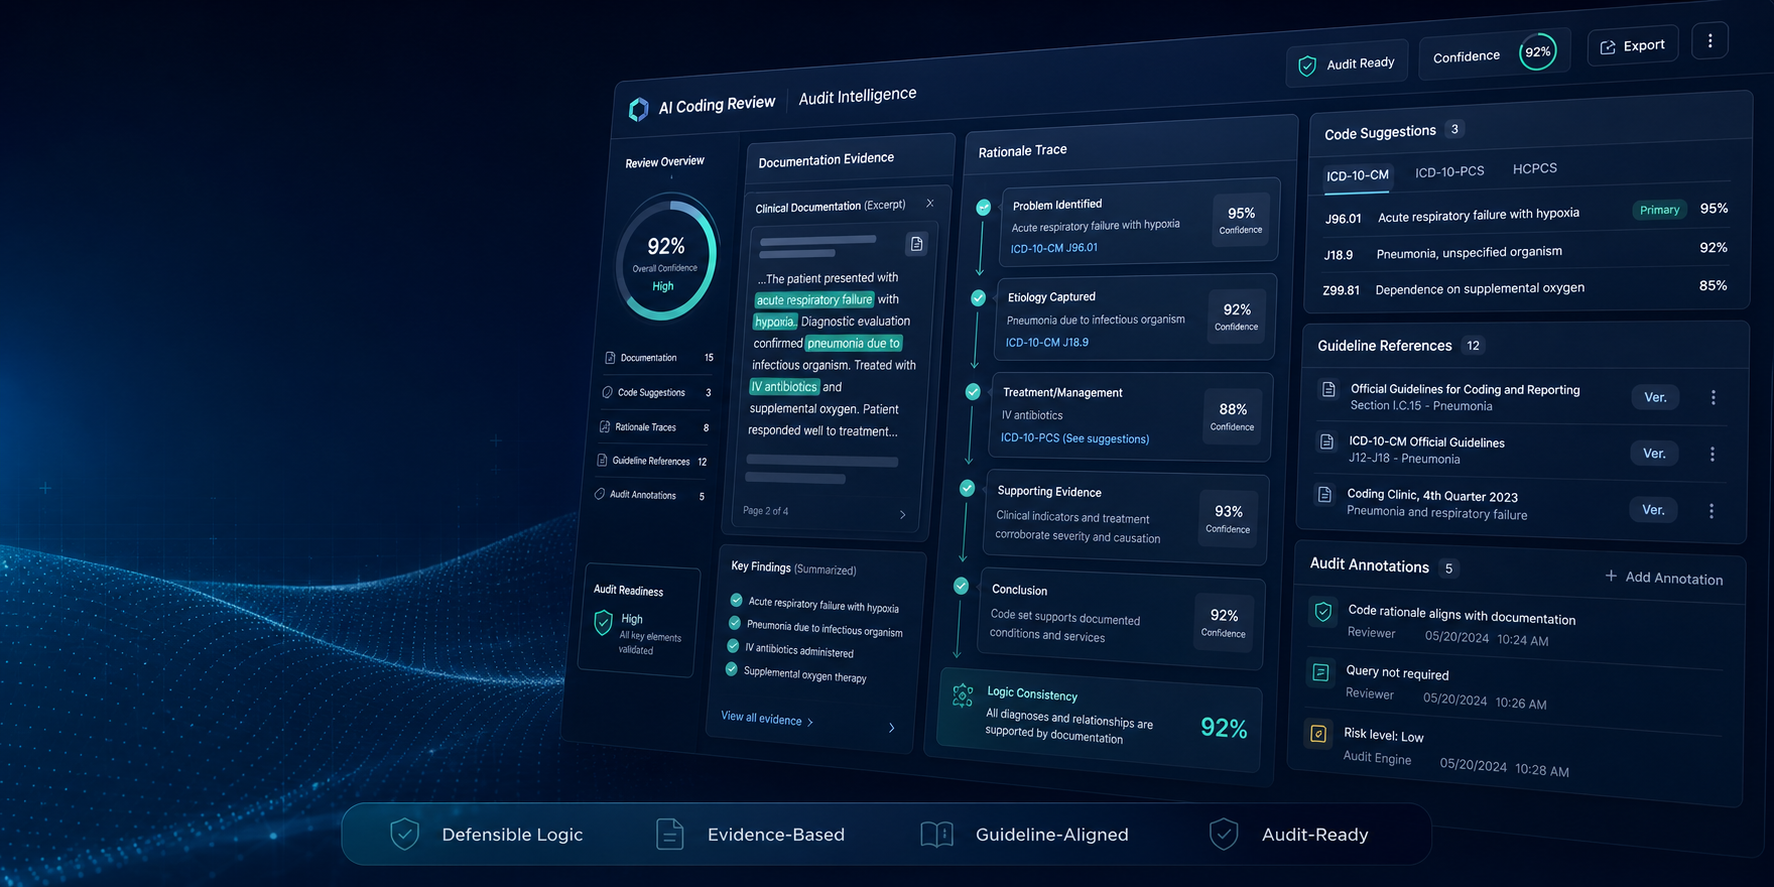The image size is (1774, 887).
Task: Click document icon for ICD-10-CM Official Guidelines
Action: coord(1327,441)
